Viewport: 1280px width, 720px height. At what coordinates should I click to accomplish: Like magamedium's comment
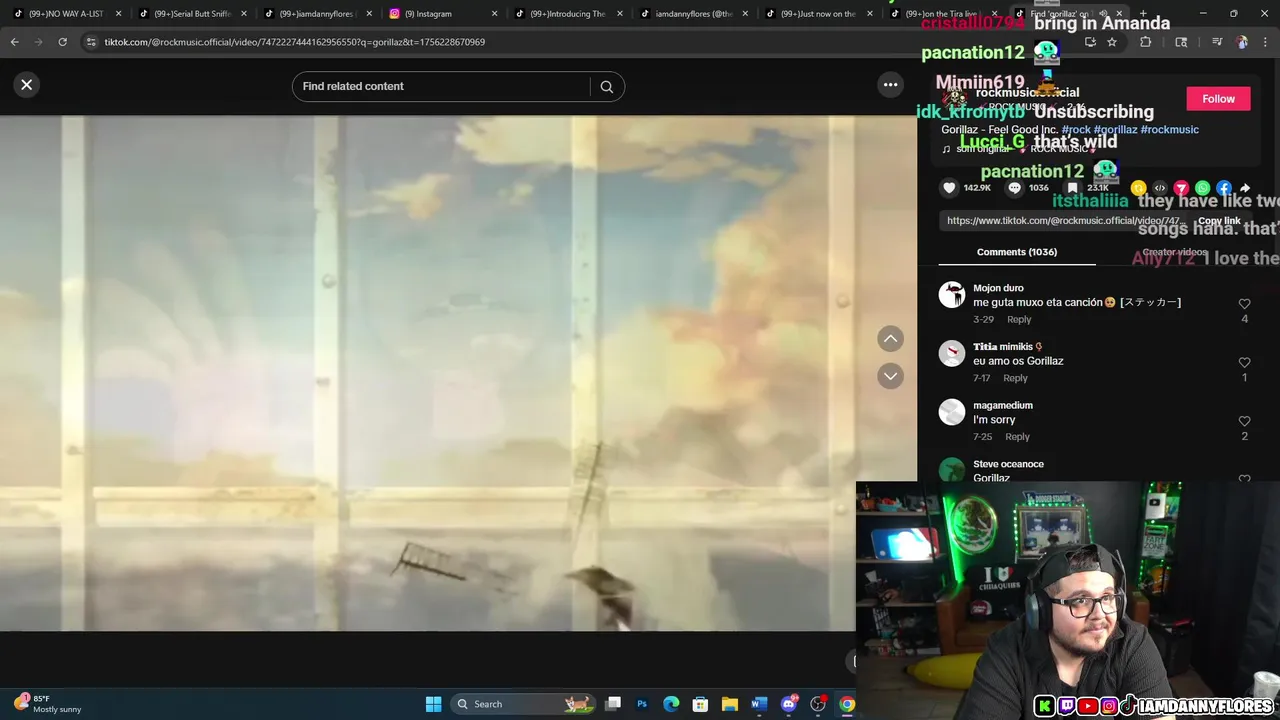(x=1244, y=422)
